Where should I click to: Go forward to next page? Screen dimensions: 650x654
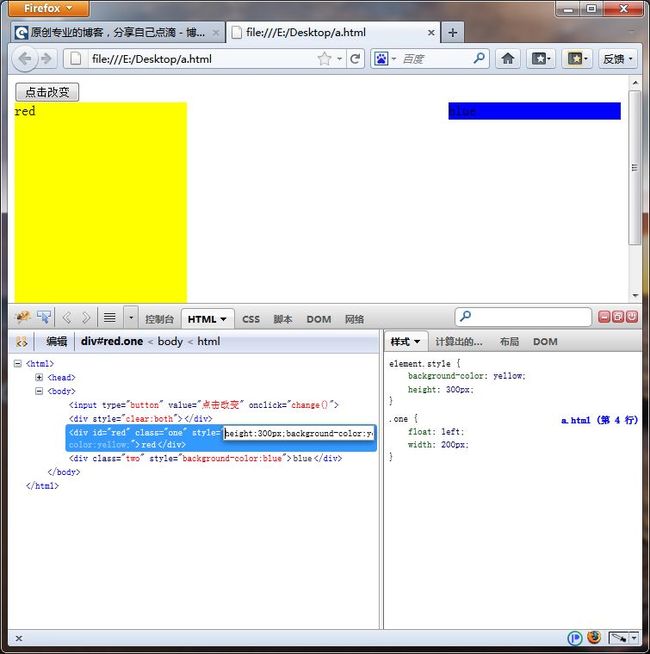(x=47, y=59)
